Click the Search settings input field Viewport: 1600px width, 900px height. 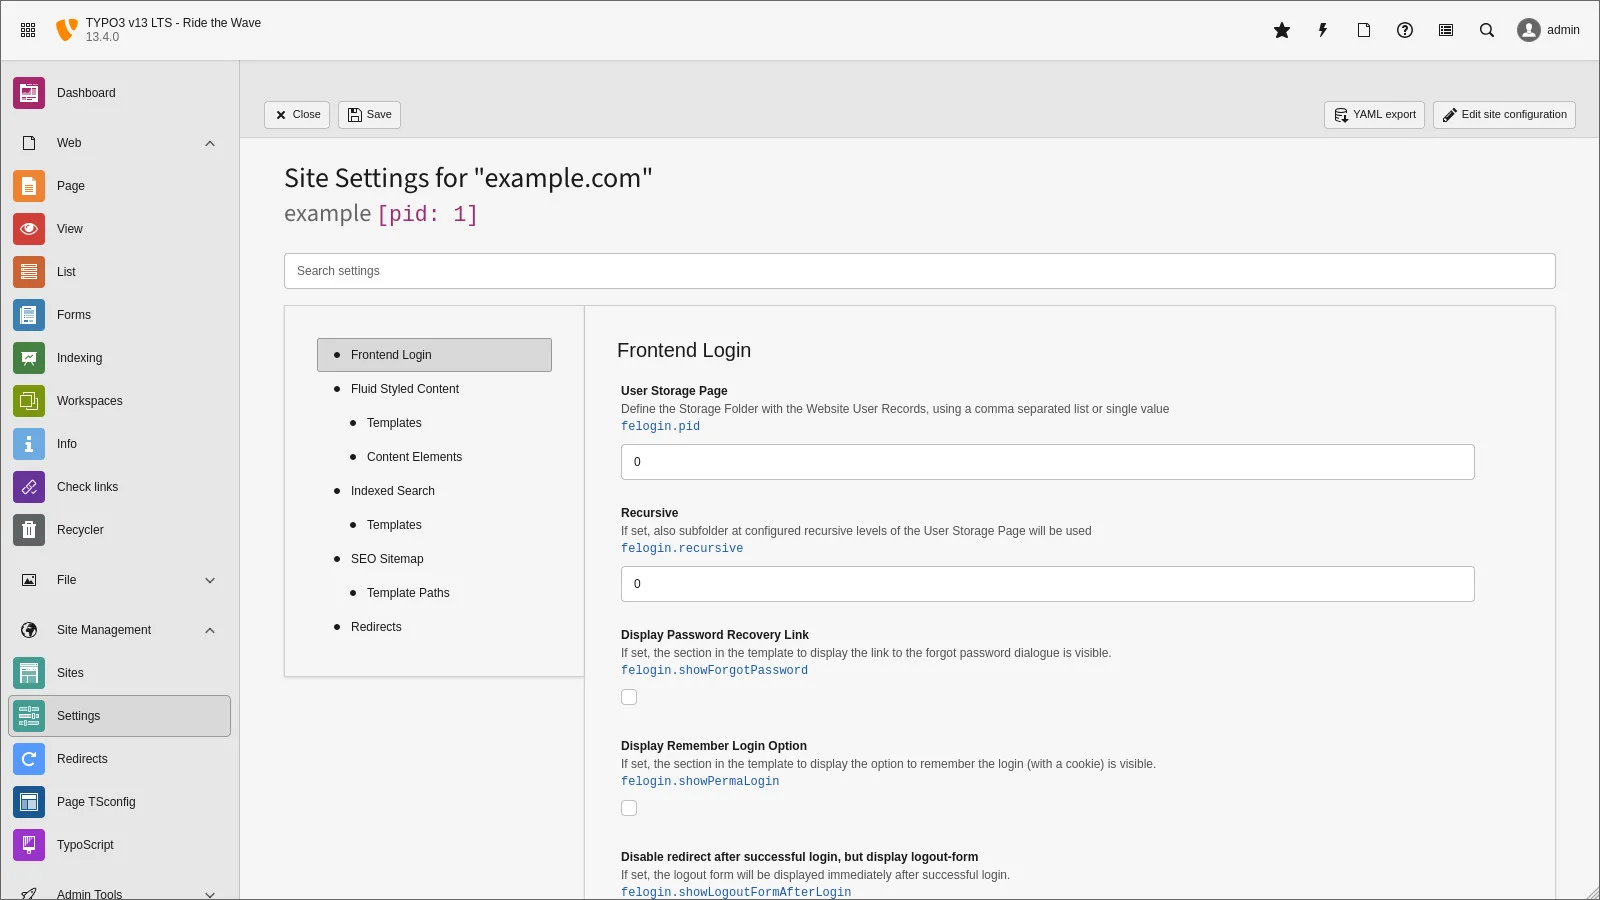(920, 271)
